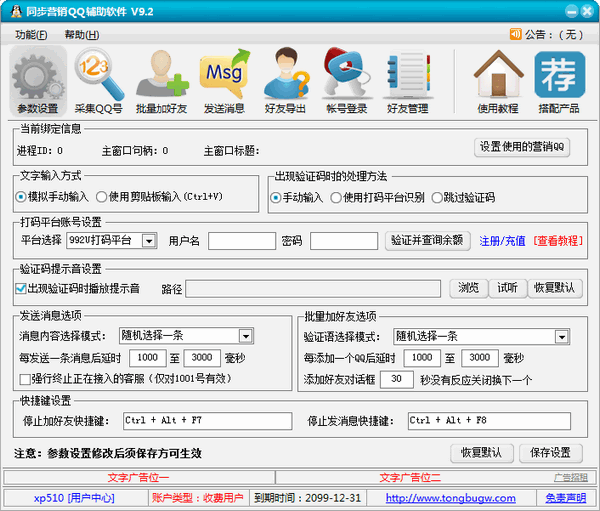This screenshot has width=600, height=511.
Task: Open 验证语选择模式 dropdown
Action: tap(562, 337)
